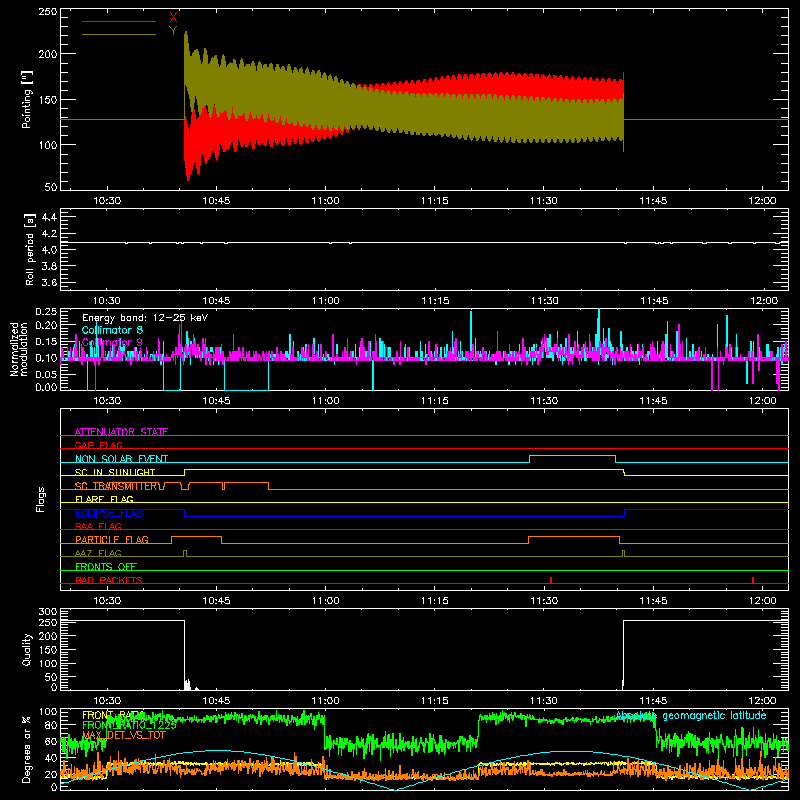This screenshot has width=800, height=800.
Task: Select the cyan Collimator 8 legend entry
Action: (112, 330)
